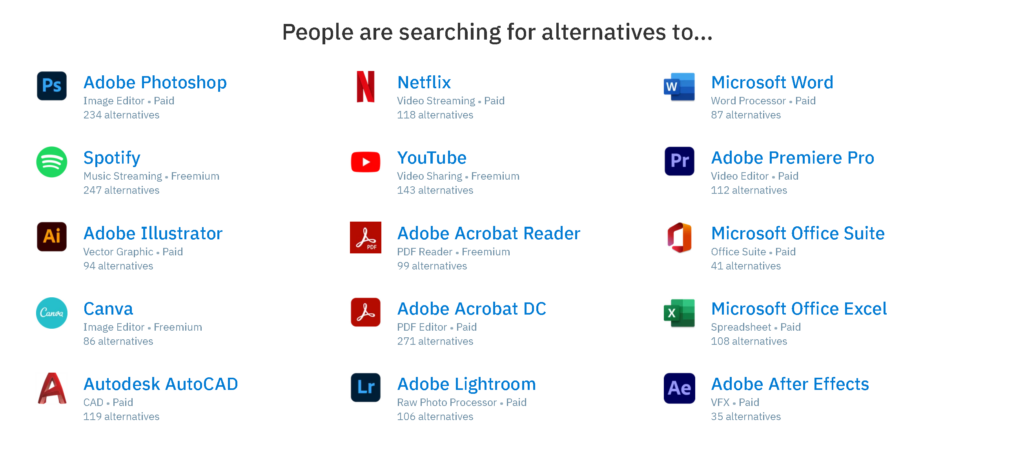The width and height of the screenshot is (1024, 455).
Task: Open the Autodesk AutoCAD title link
Action: (x=161, y=384)
